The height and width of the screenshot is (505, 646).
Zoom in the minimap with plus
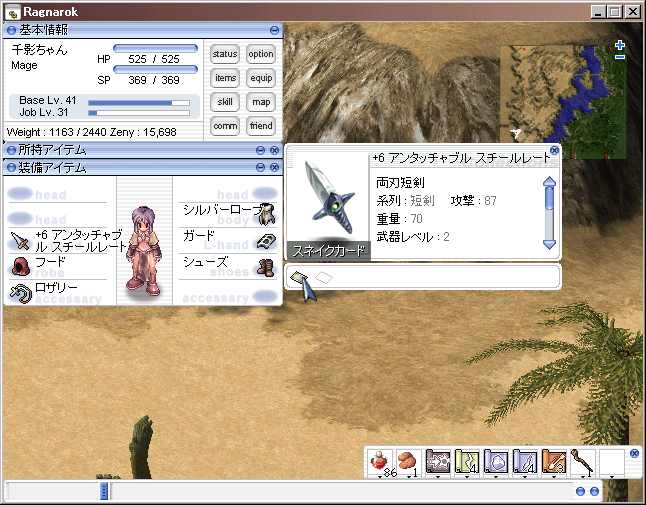pyautogui.click(x=620, y=44)
